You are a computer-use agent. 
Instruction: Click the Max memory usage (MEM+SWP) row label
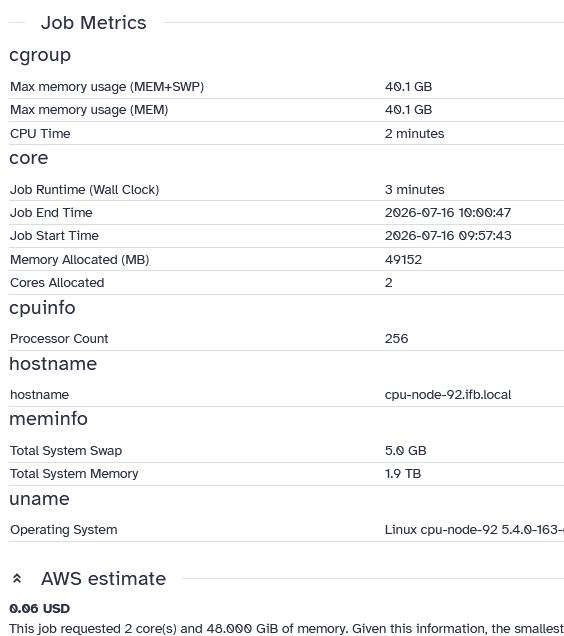pos(107,87)
